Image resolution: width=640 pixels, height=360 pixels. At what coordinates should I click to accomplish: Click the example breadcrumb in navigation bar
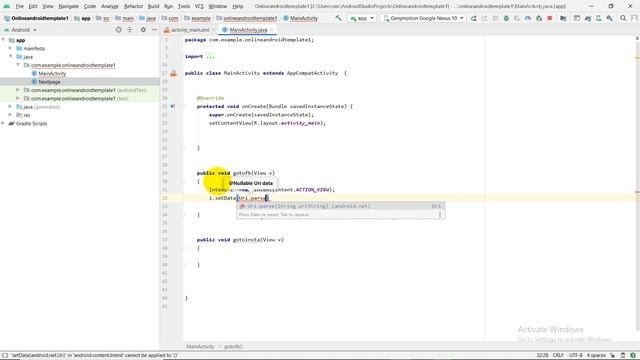click(198, 18)
